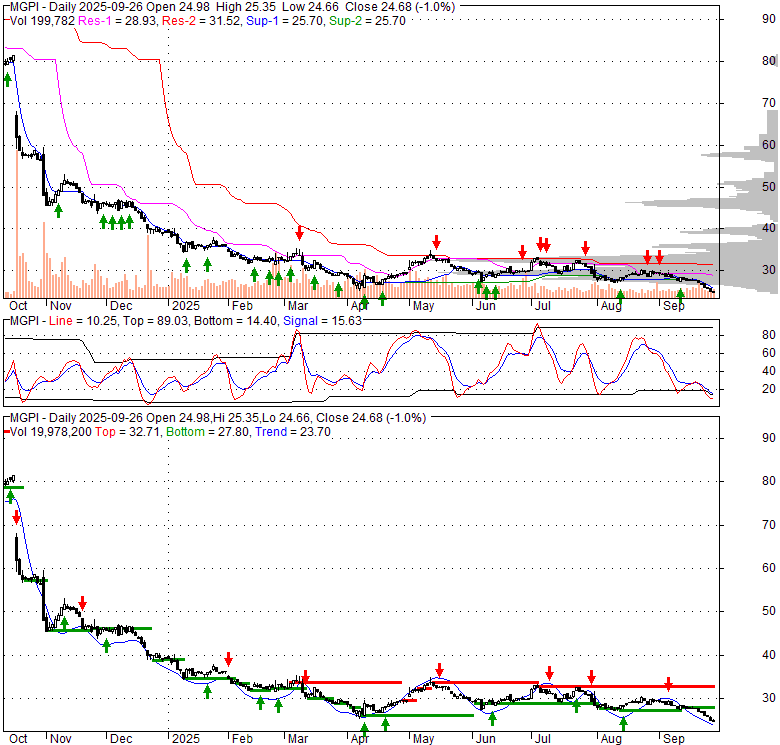Click the green buy arrow in November on top chart

point(58,211)
